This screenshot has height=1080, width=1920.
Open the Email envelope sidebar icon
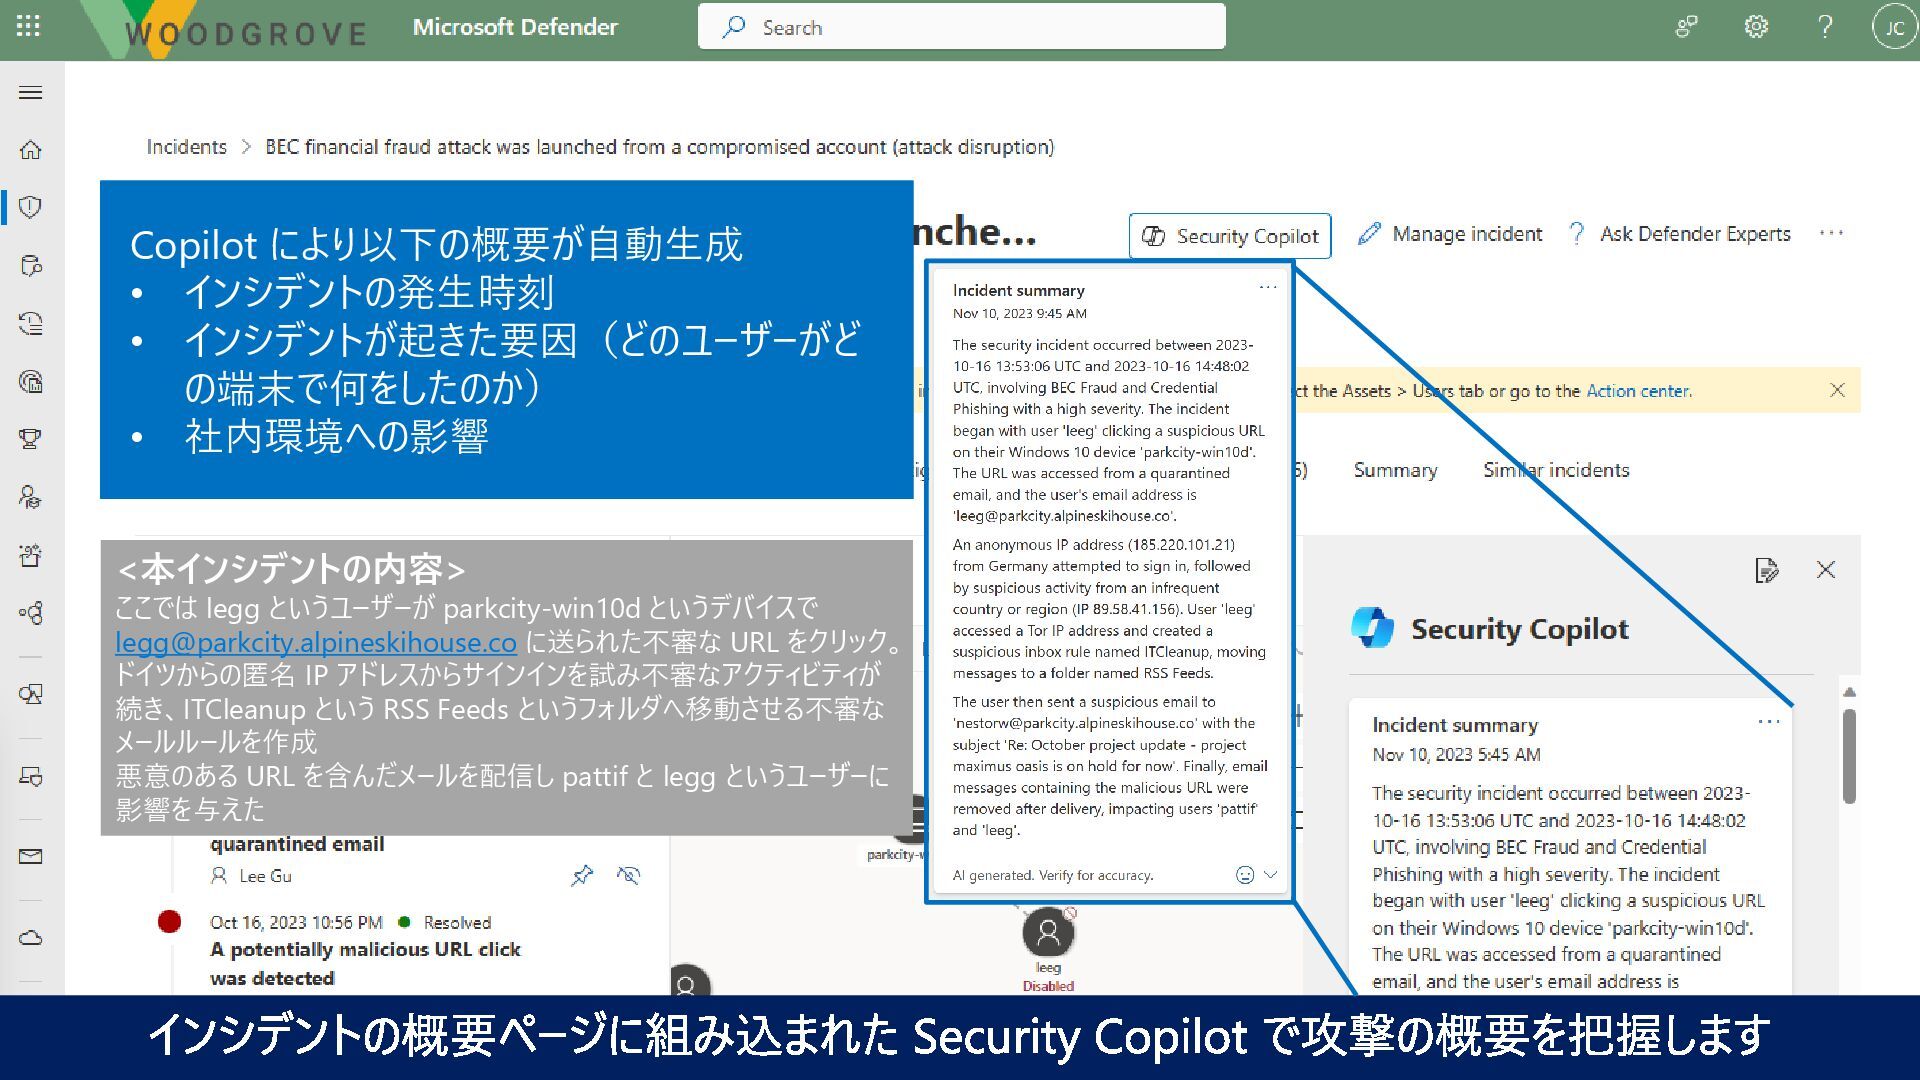(x=31, y=856)
